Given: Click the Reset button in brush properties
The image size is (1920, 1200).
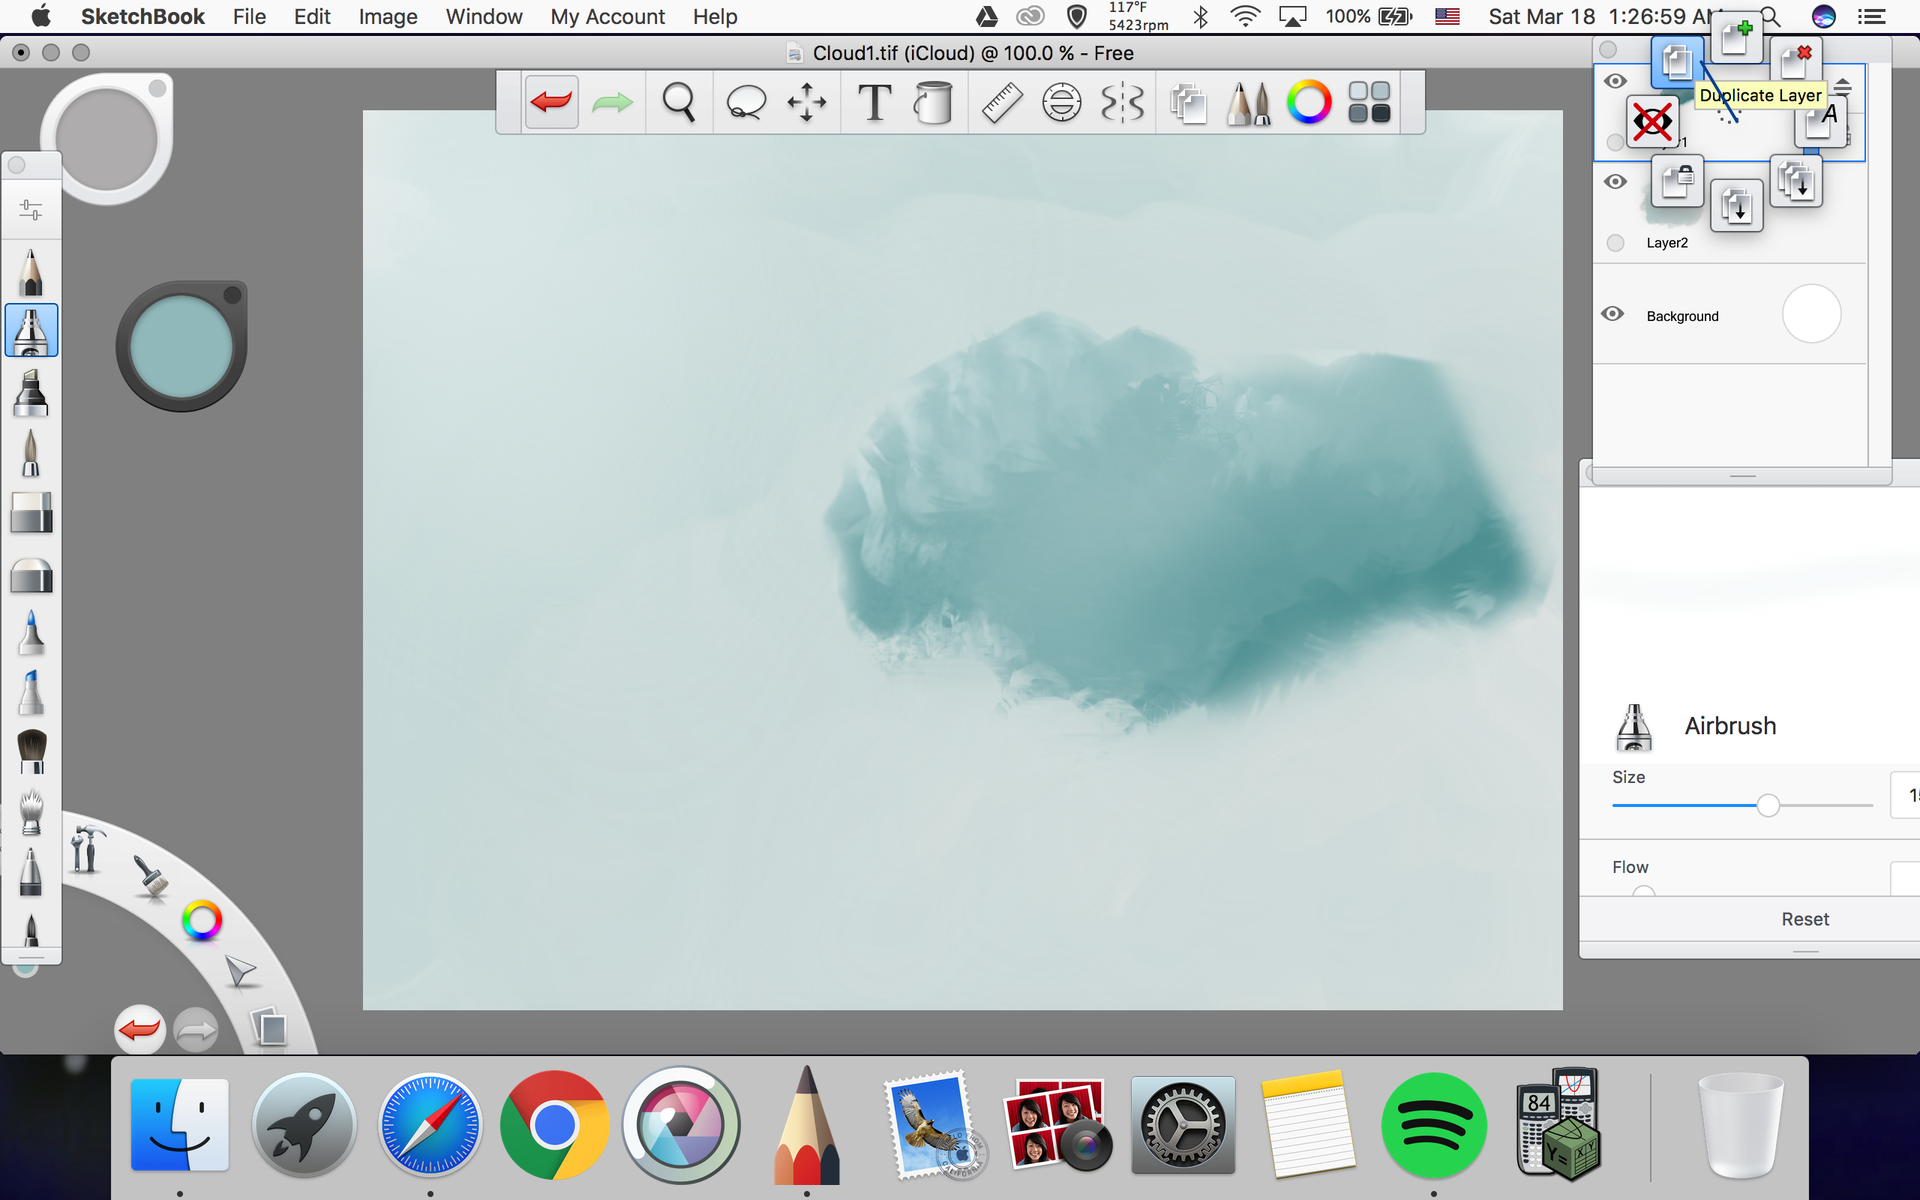Looking at the screenshot, I should point(1804,919).
